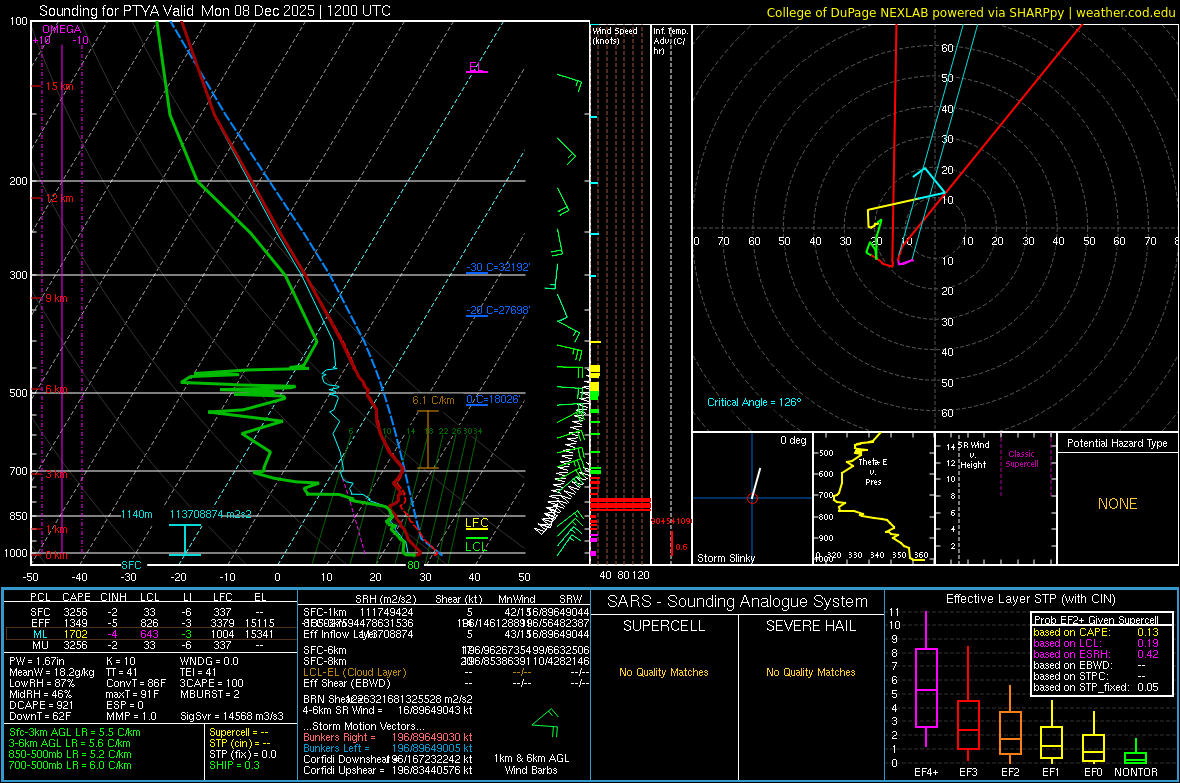Click the DCAPE = 921 value
This screenshot has width=1180, height=783.
tap(41, 705)
